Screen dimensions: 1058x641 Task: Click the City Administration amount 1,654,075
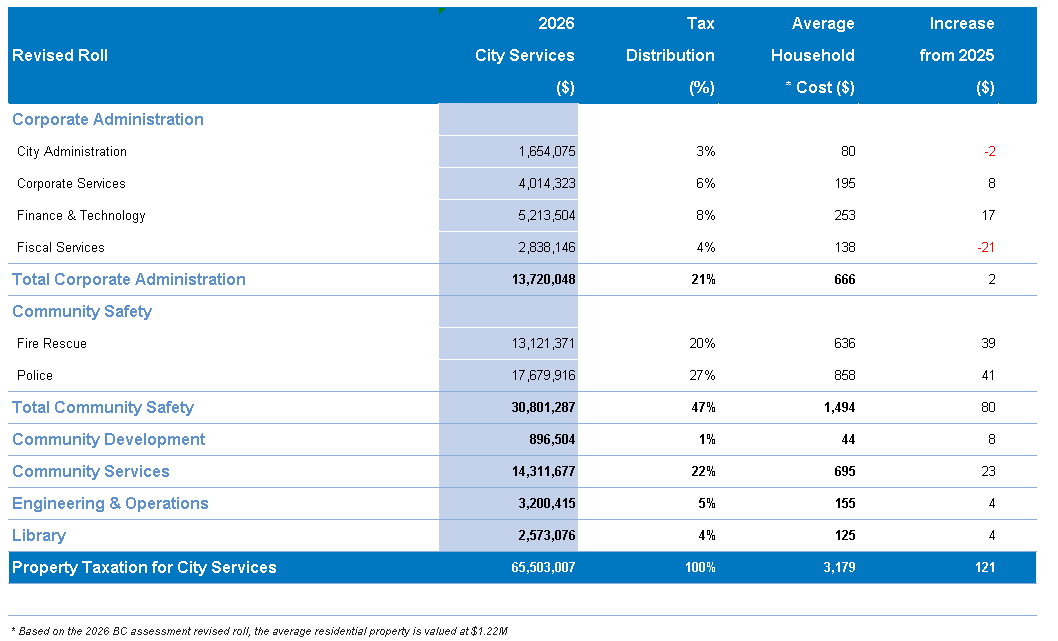point(547,152)
